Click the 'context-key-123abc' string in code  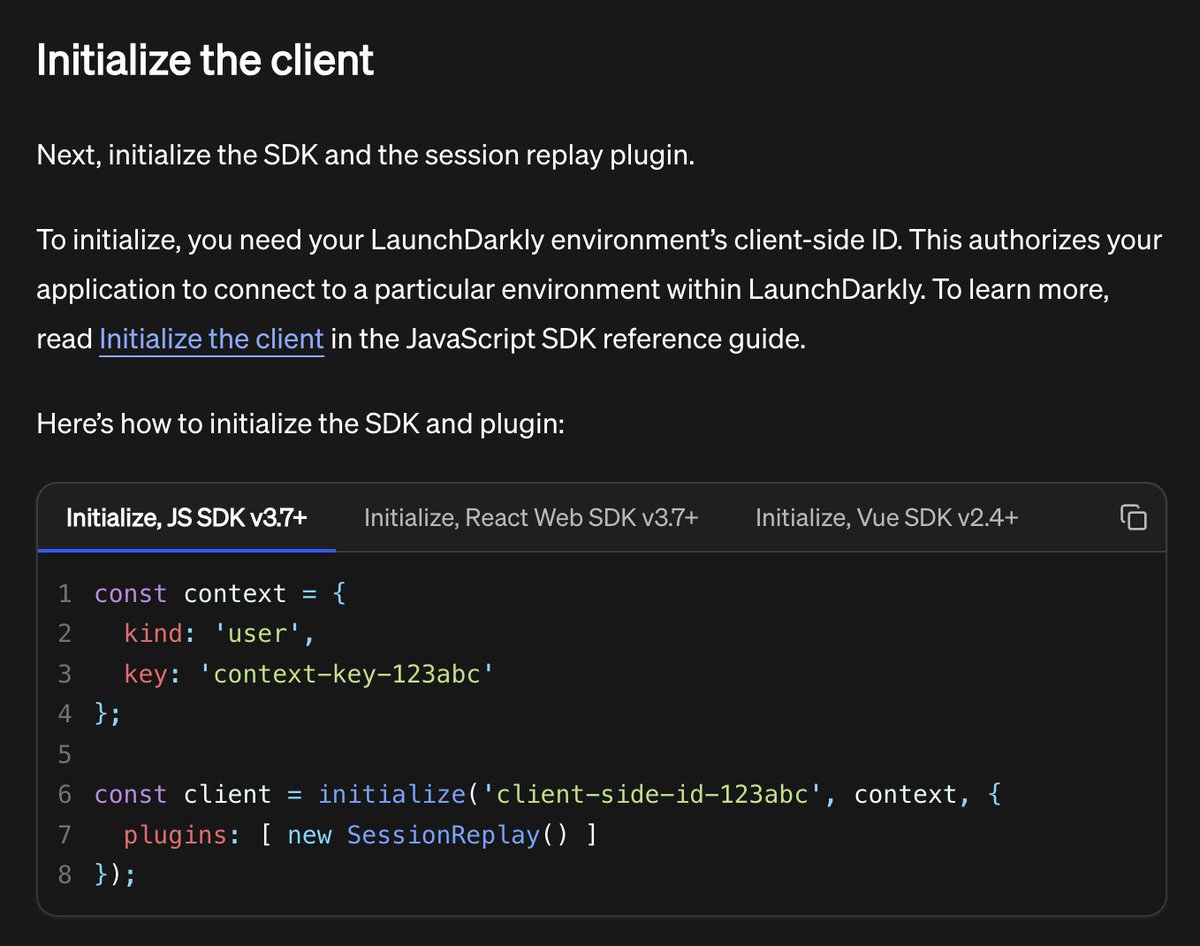coord(348,674)
